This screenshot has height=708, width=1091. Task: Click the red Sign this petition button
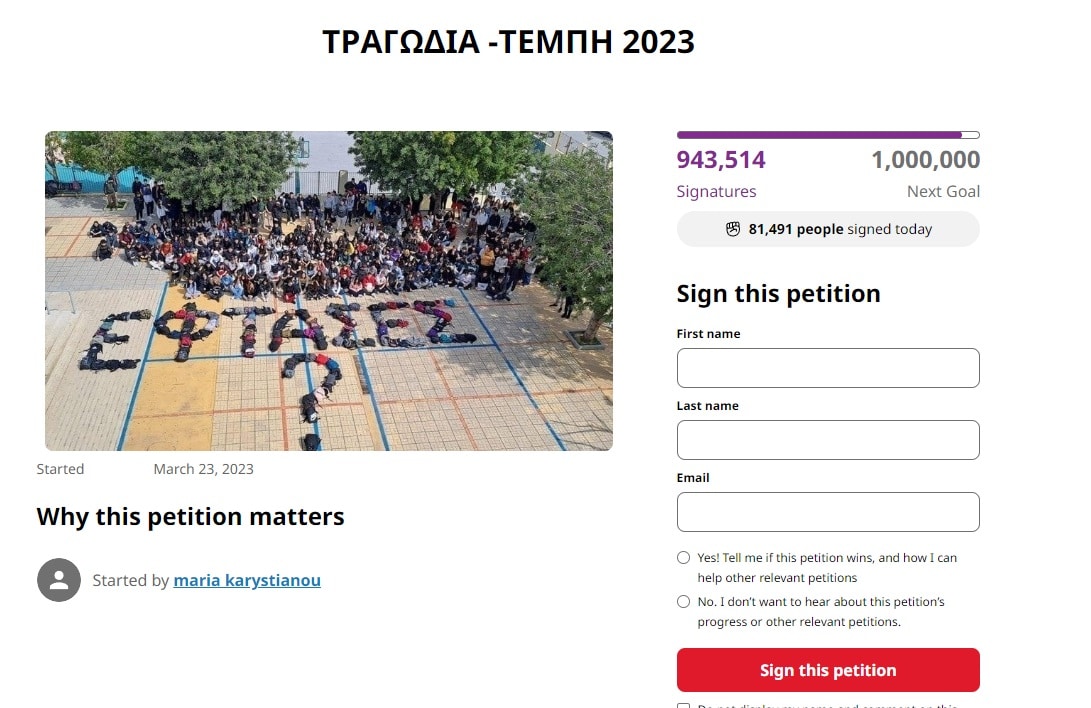tap(828, 670)
